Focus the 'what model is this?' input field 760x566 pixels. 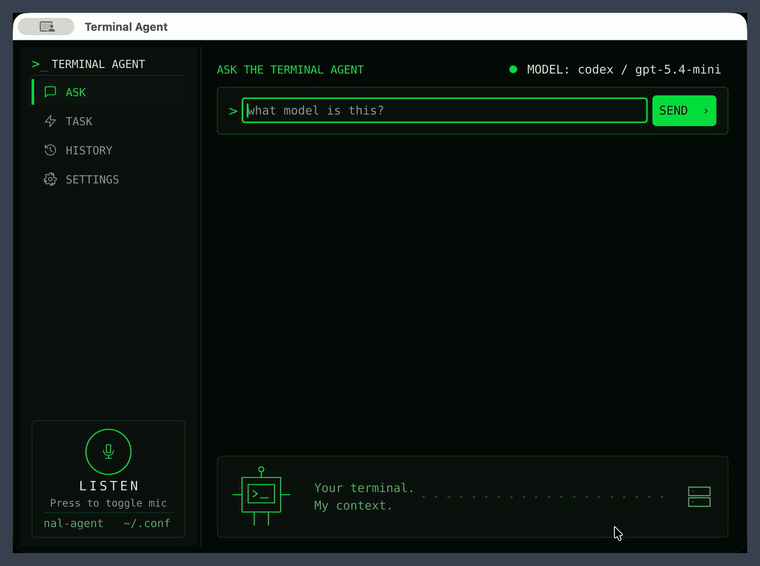[444, 110]
